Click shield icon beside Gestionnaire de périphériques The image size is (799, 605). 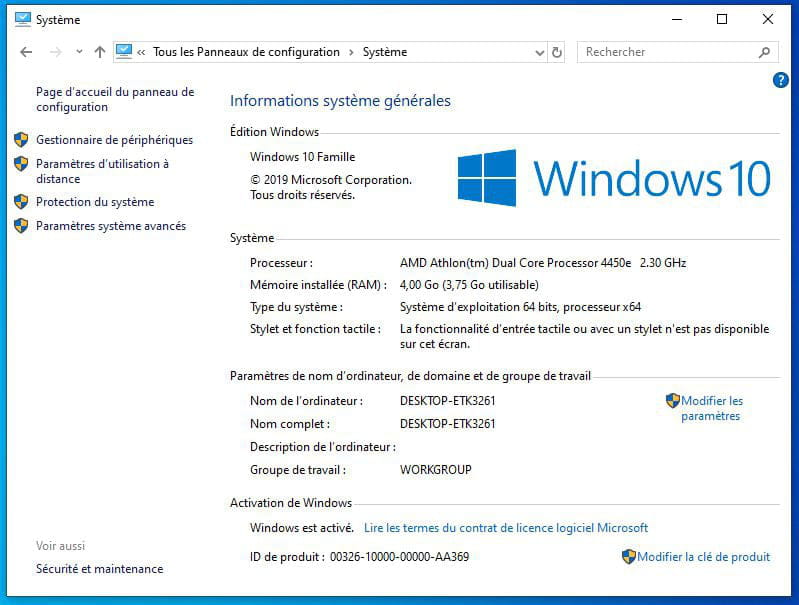pos(21,139)
